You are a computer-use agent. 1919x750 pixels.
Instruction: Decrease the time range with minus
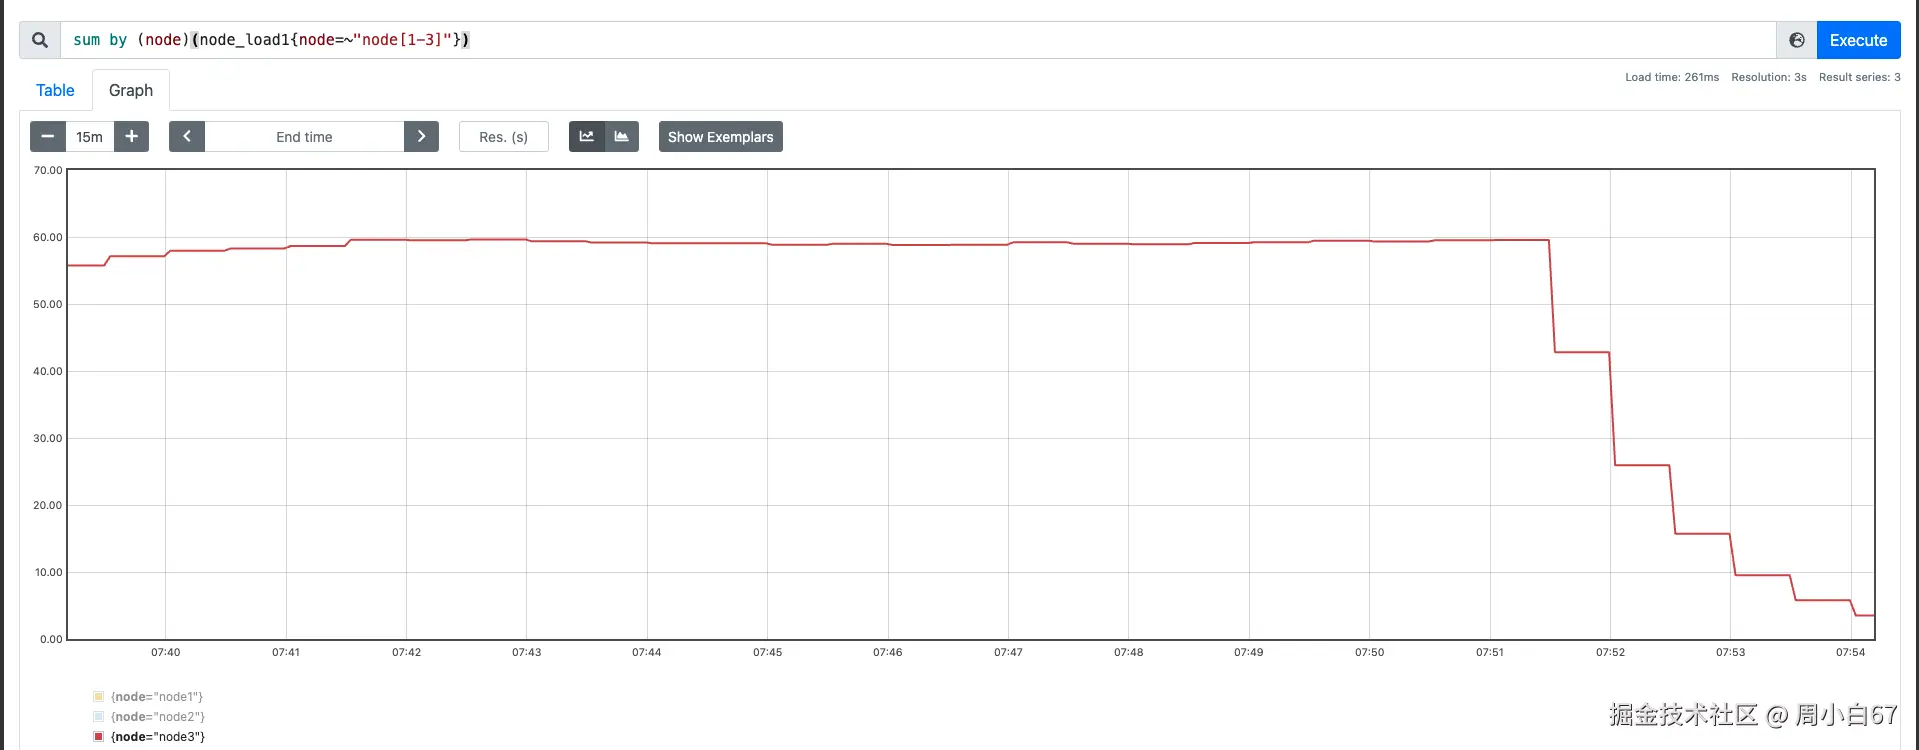click(47, 137)
